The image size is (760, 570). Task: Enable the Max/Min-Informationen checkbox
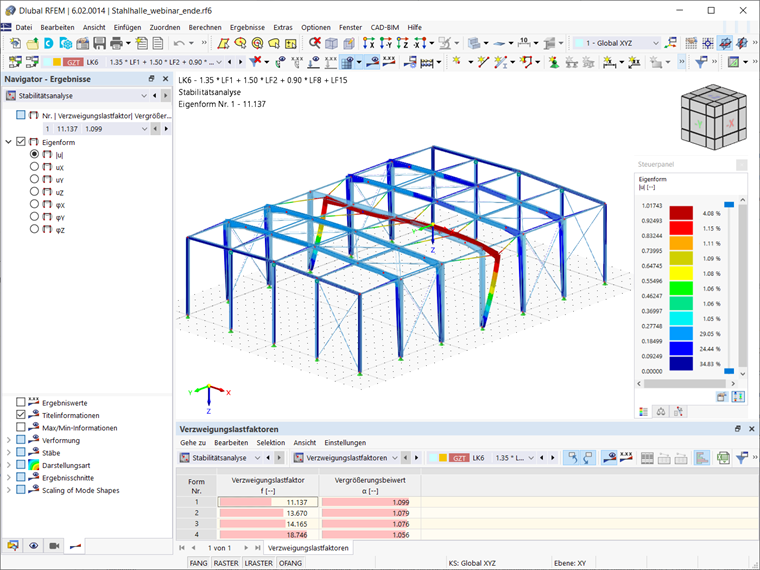click(x=20, y=428)
